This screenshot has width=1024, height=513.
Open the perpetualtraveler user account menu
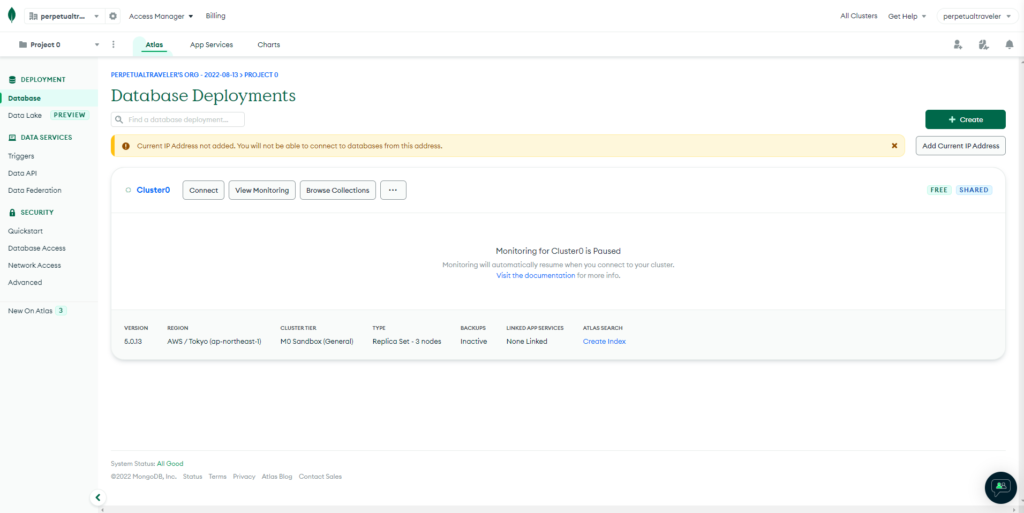click(x=977, y=16)
